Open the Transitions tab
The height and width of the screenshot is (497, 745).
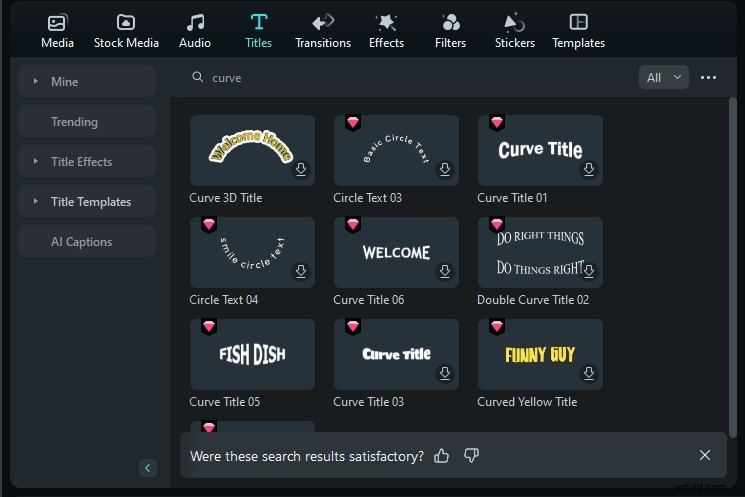323,30
